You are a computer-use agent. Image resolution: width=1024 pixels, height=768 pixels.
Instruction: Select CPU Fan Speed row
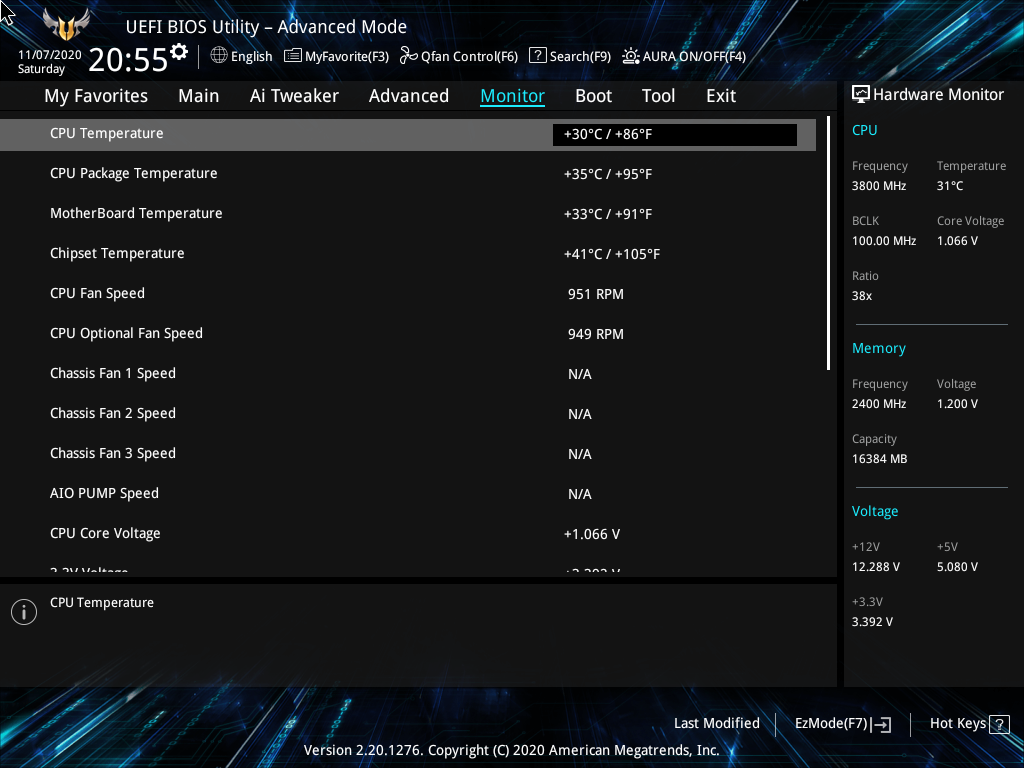pos(408,294)
